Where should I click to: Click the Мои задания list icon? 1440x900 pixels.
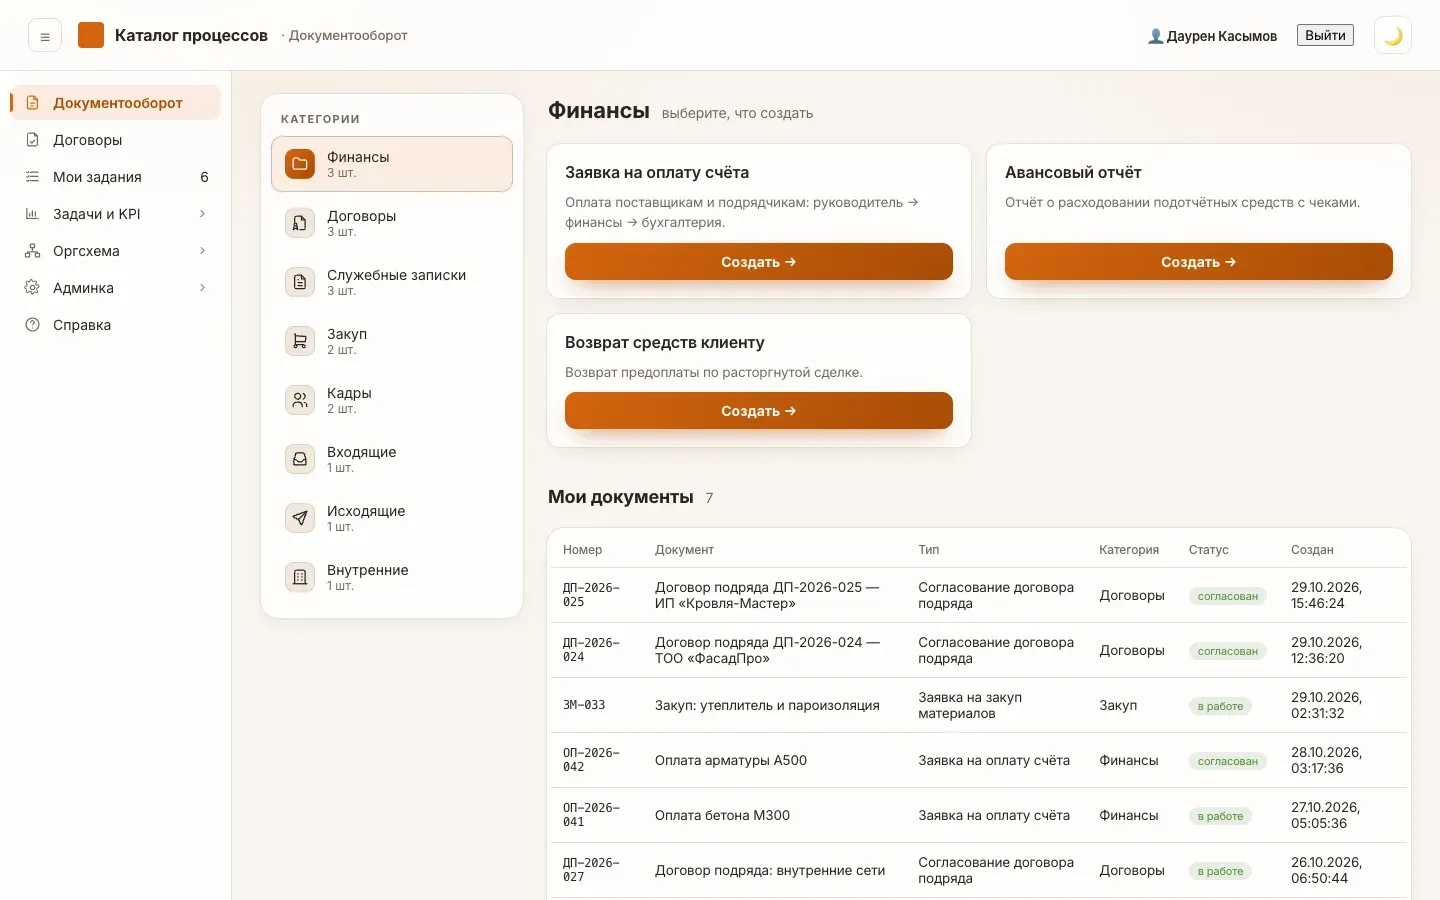click(x=32, y=177)
